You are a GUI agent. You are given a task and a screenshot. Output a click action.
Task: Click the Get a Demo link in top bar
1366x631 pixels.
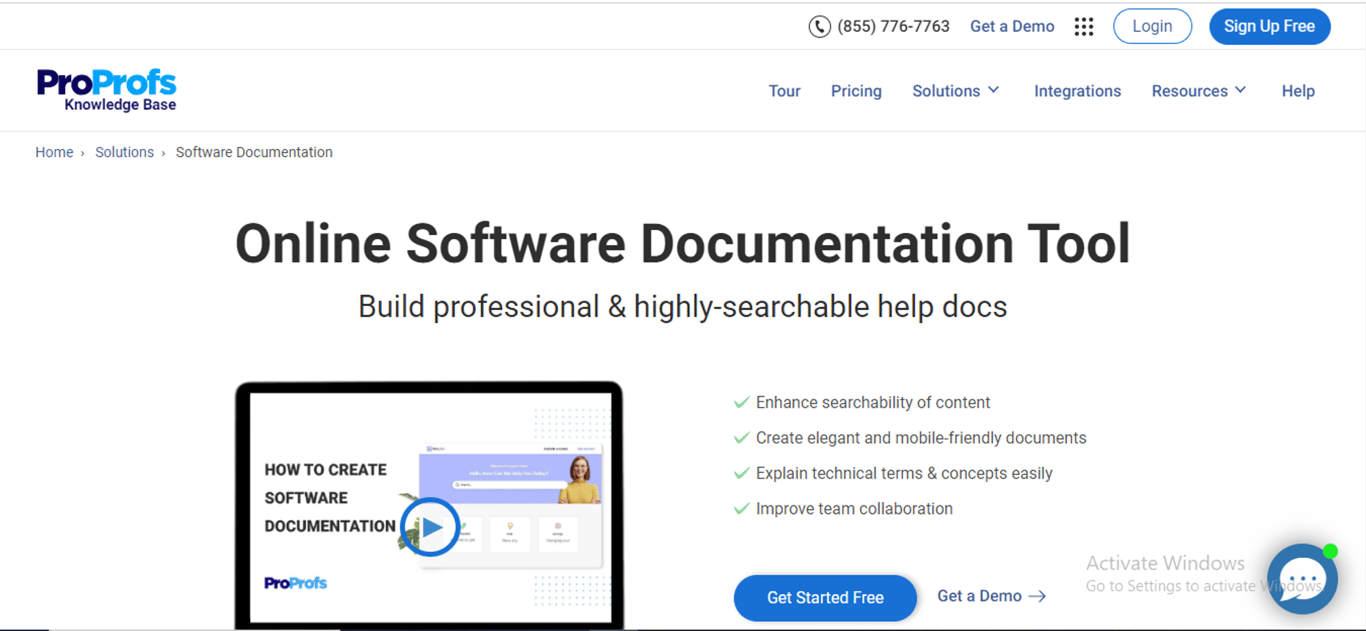[x=1012, y=27]
